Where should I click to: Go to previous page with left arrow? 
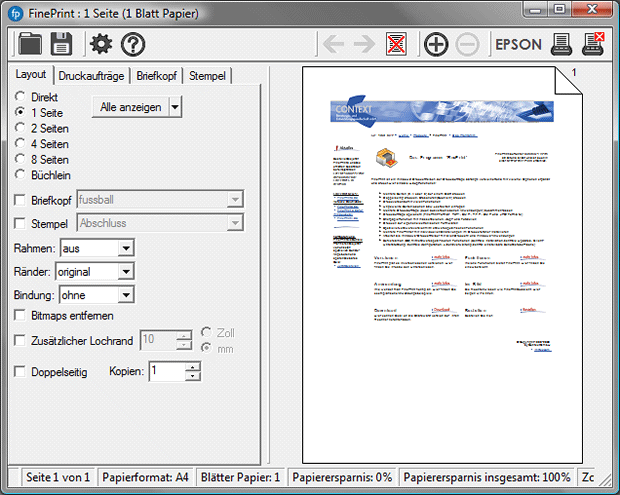[x=333, y=44]
